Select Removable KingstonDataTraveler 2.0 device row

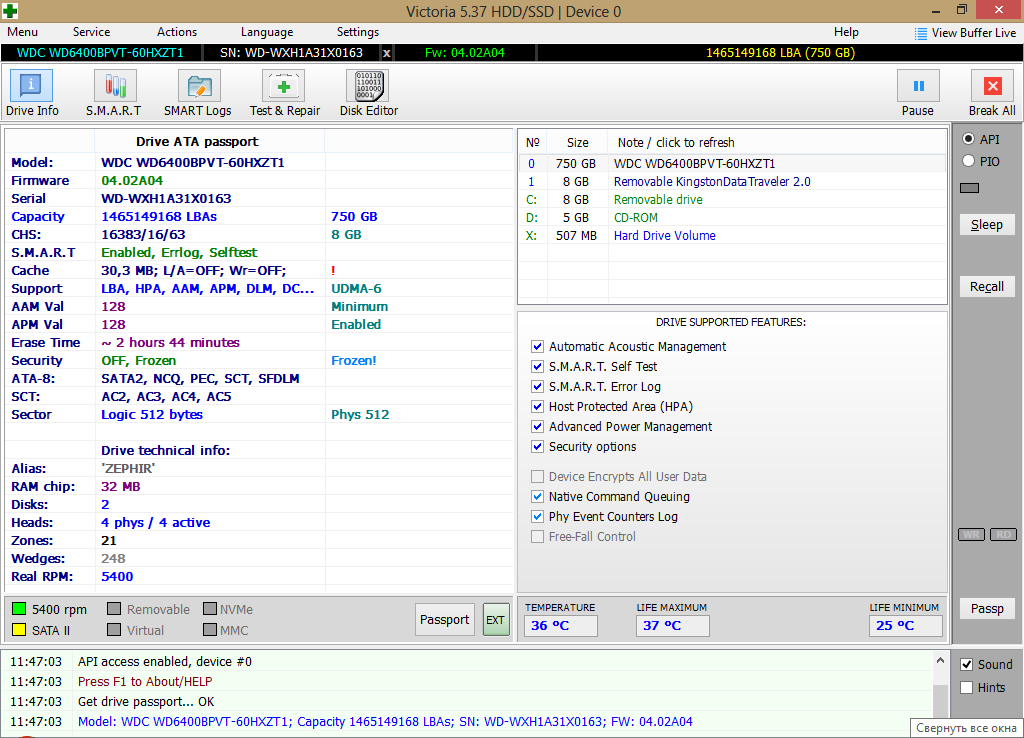coord(732,182)
